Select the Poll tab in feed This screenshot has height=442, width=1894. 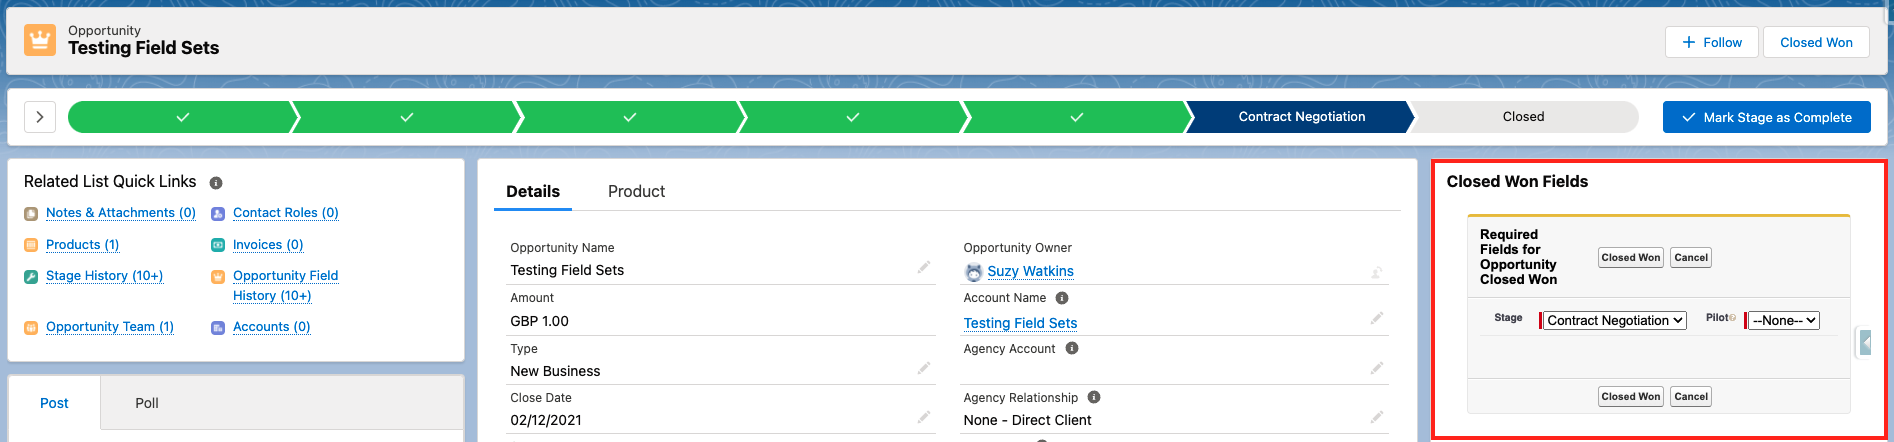[x=147, y=403]
